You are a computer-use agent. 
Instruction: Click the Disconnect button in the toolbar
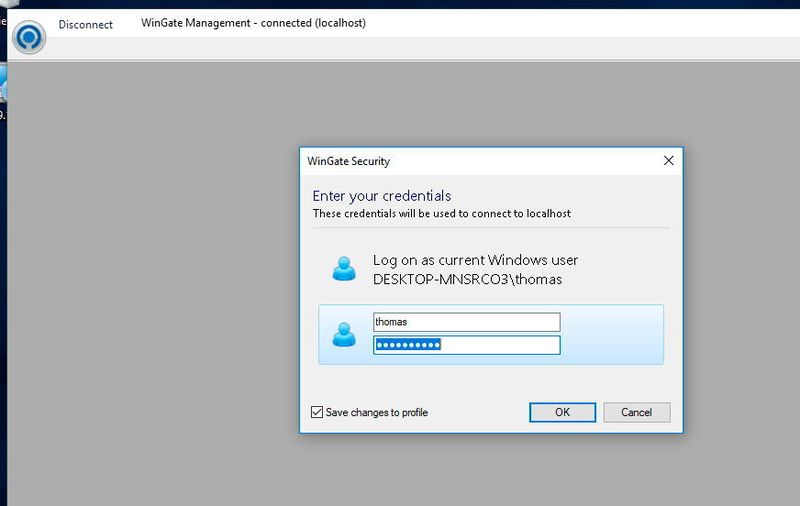[85, 24]
